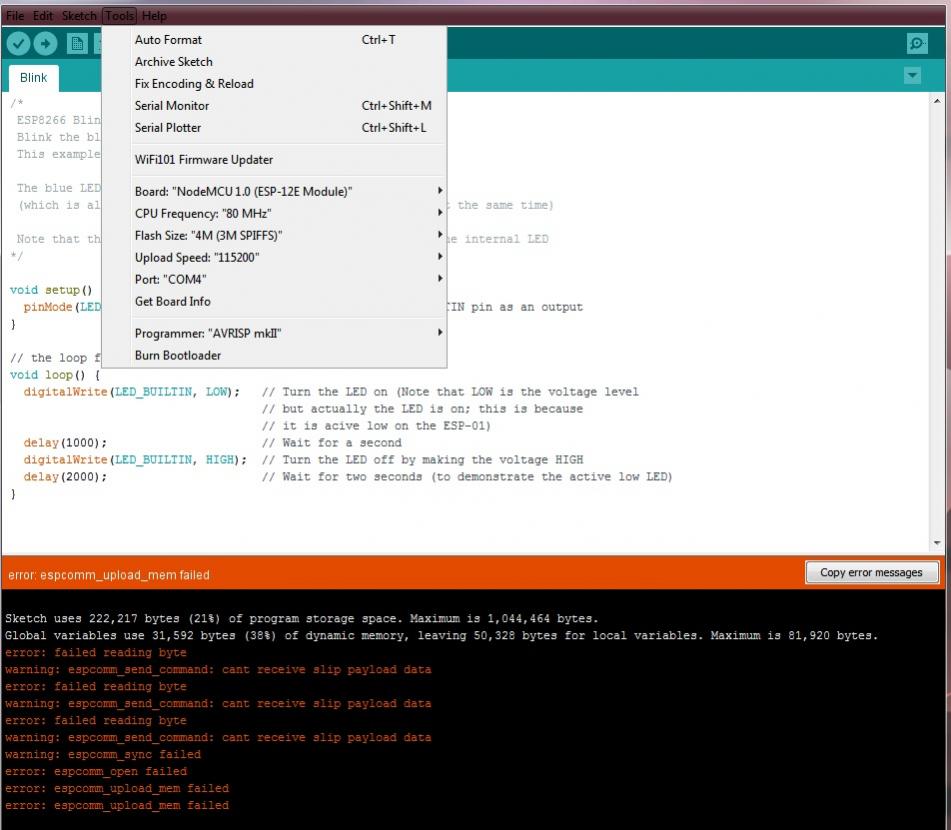Click the New sketch page icon
This screenshot has width=951, height=830.
(77, 43)
